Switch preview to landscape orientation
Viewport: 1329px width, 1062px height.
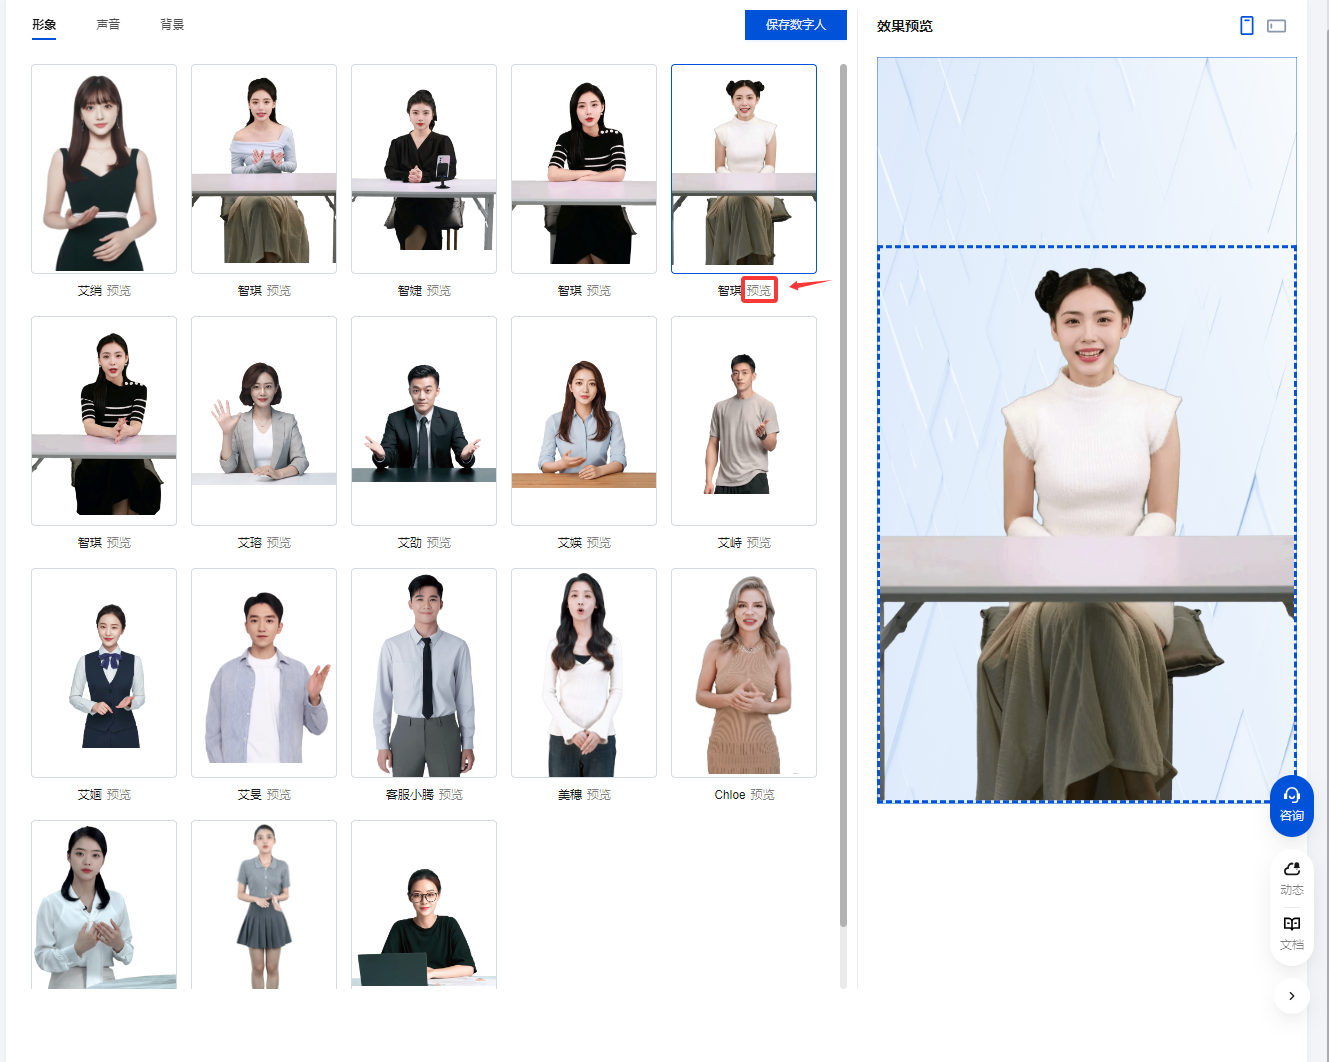click(1276, 26)
